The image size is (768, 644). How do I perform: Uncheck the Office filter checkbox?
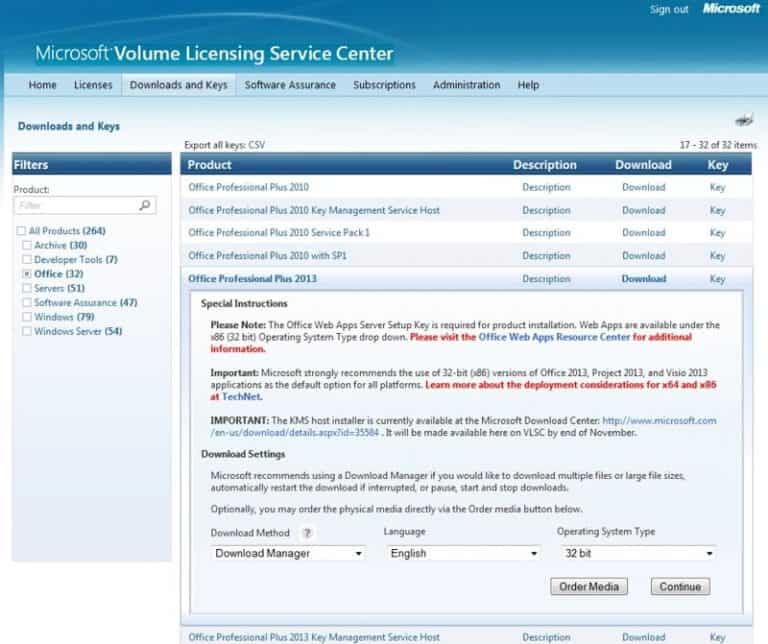27,274
